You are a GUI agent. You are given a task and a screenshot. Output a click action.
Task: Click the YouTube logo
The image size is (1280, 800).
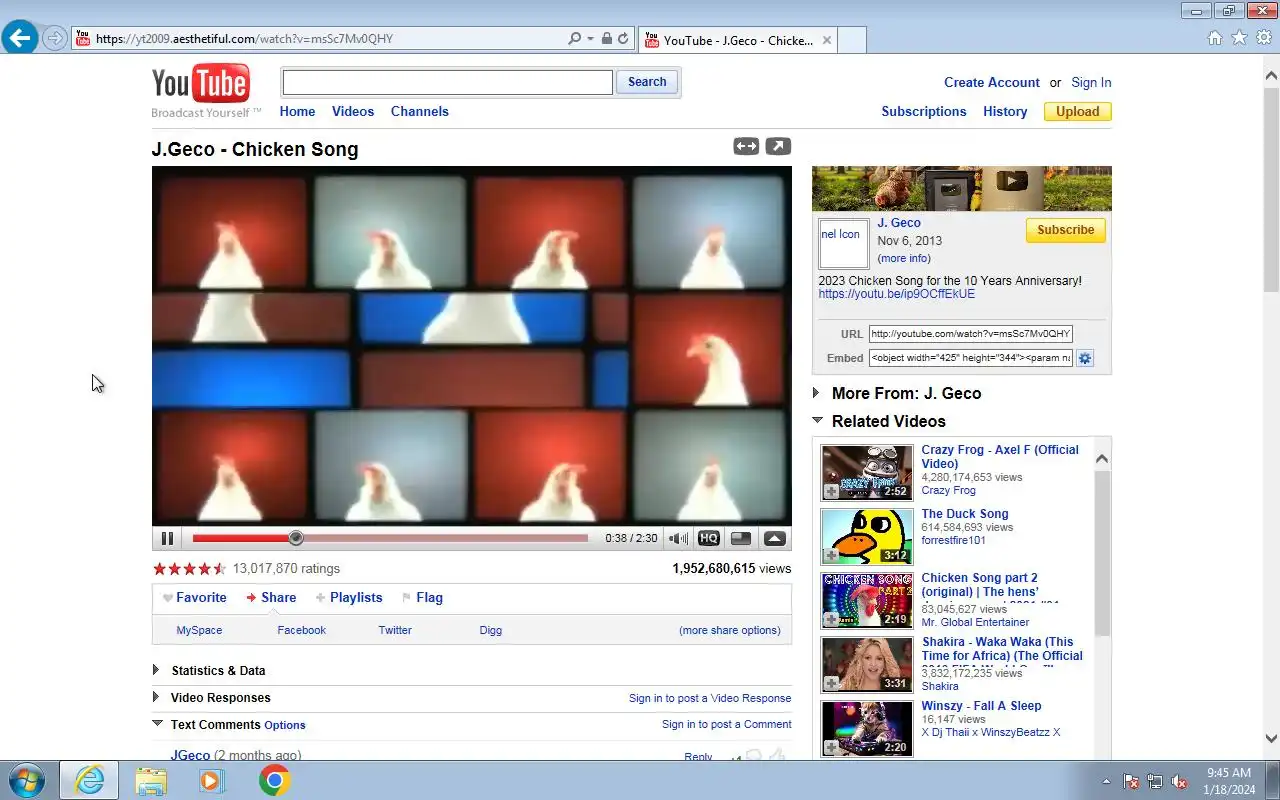pyautogui.click(x=201, y=84)
